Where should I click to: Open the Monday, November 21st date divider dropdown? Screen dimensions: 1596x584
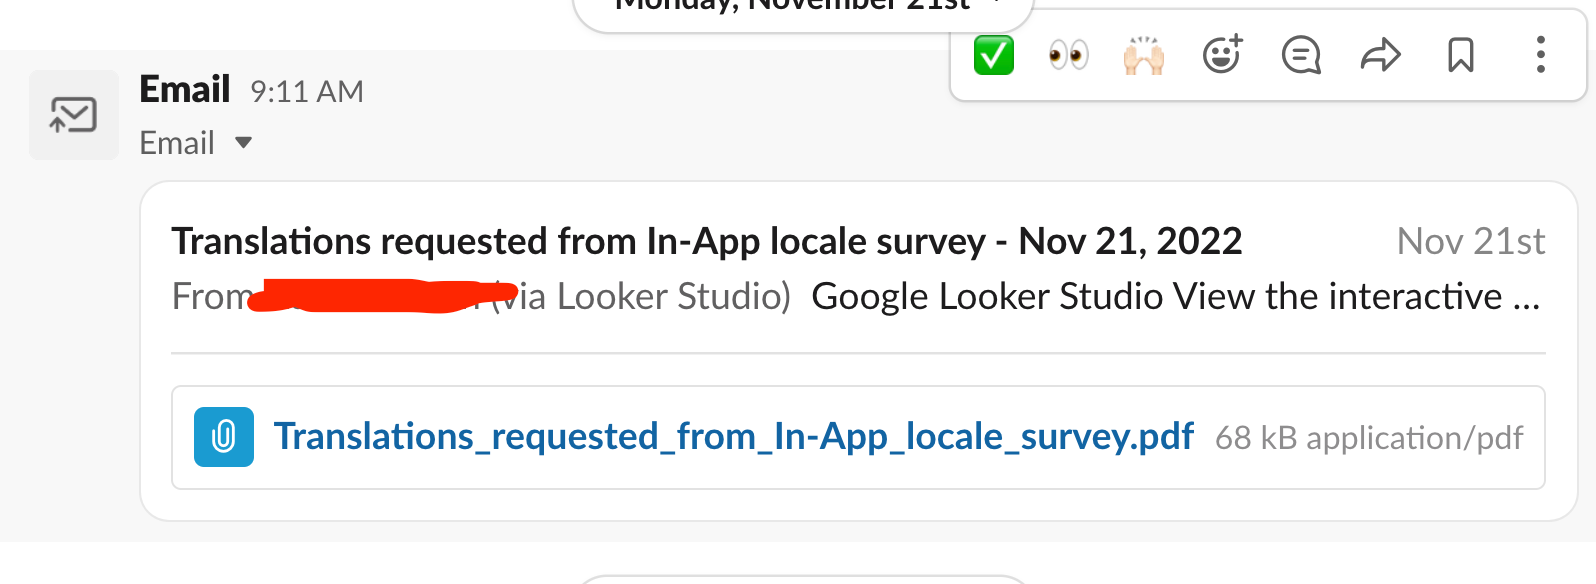803,8
